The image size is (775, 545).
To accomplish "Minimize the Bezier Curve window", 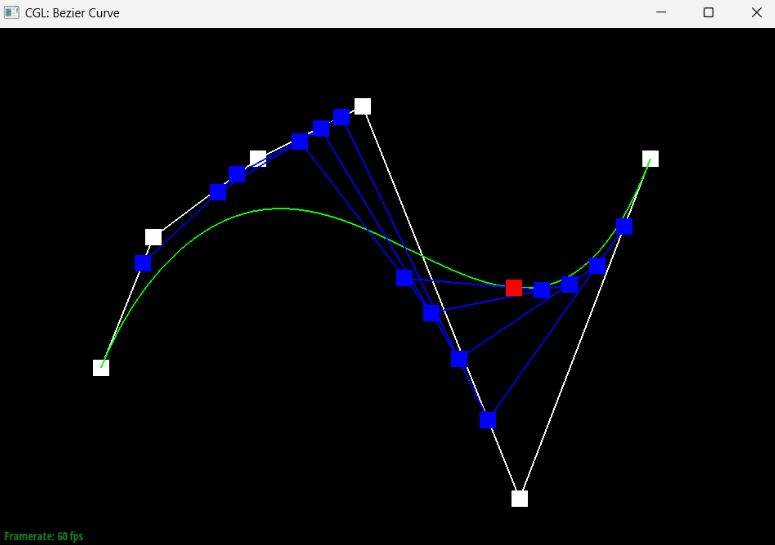I will [x=661, y=13].
